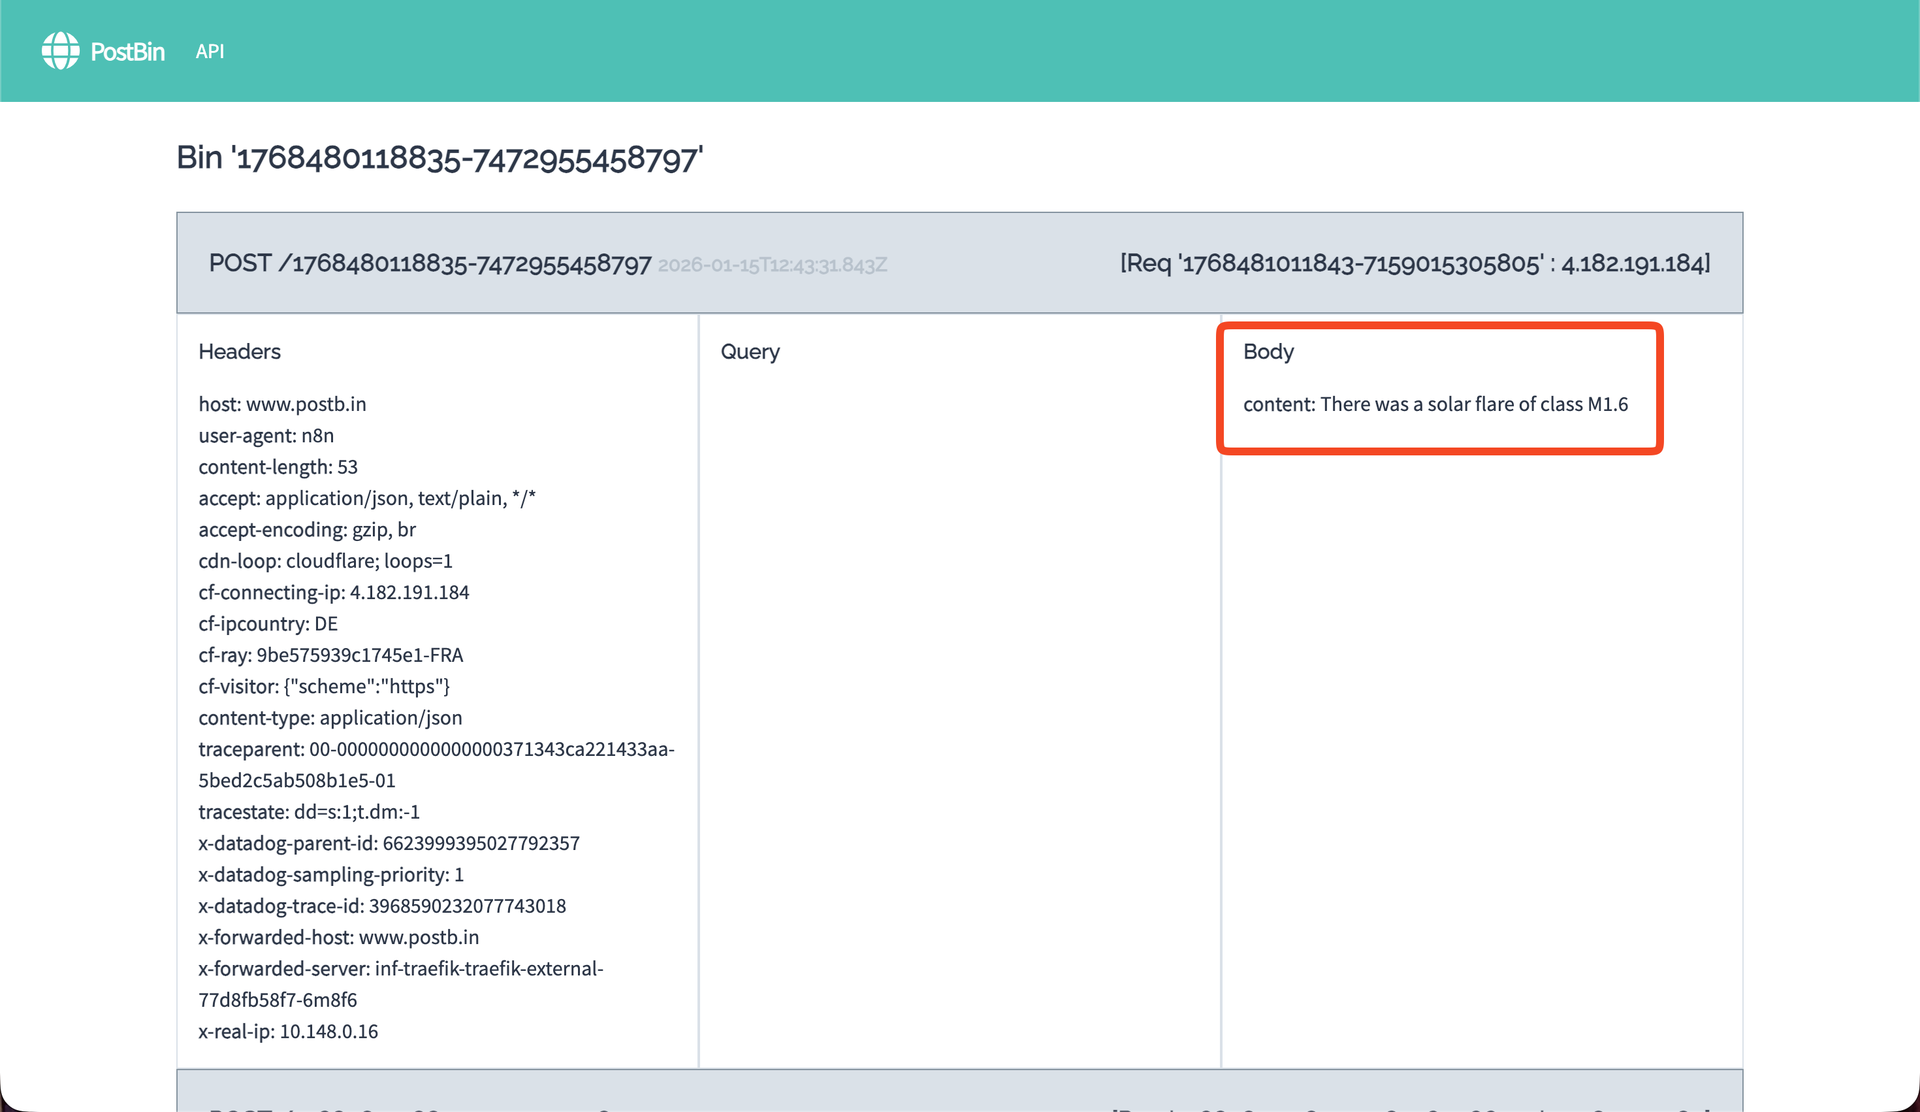Click the Bin ID page heading

tap(439, 158)
